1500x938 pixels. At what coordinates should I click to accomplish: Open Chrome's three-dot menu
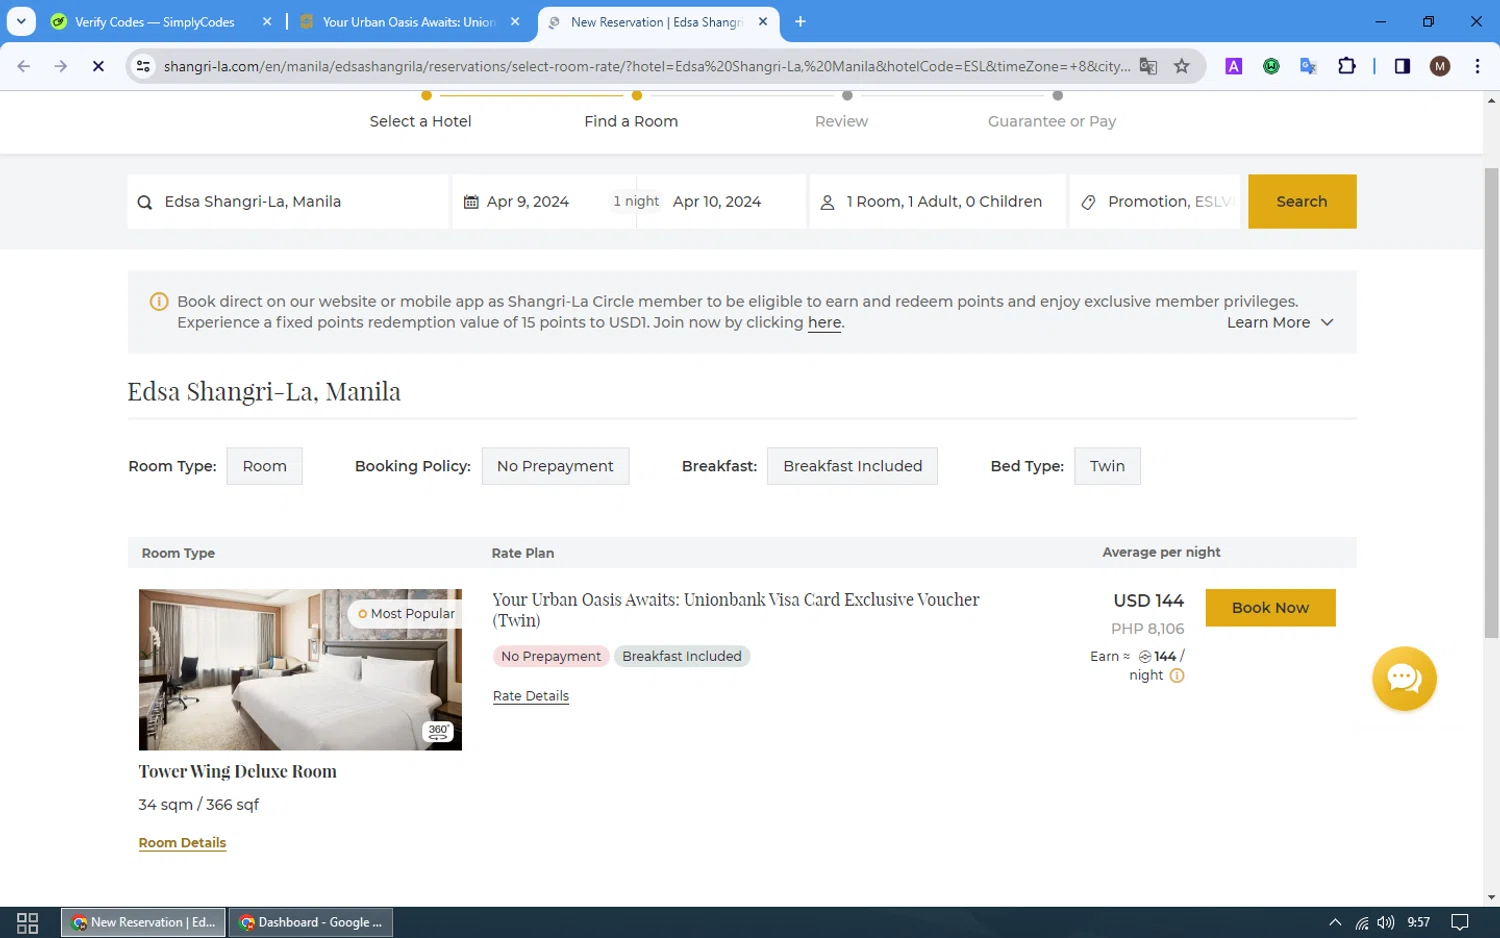click(1477, 66)
